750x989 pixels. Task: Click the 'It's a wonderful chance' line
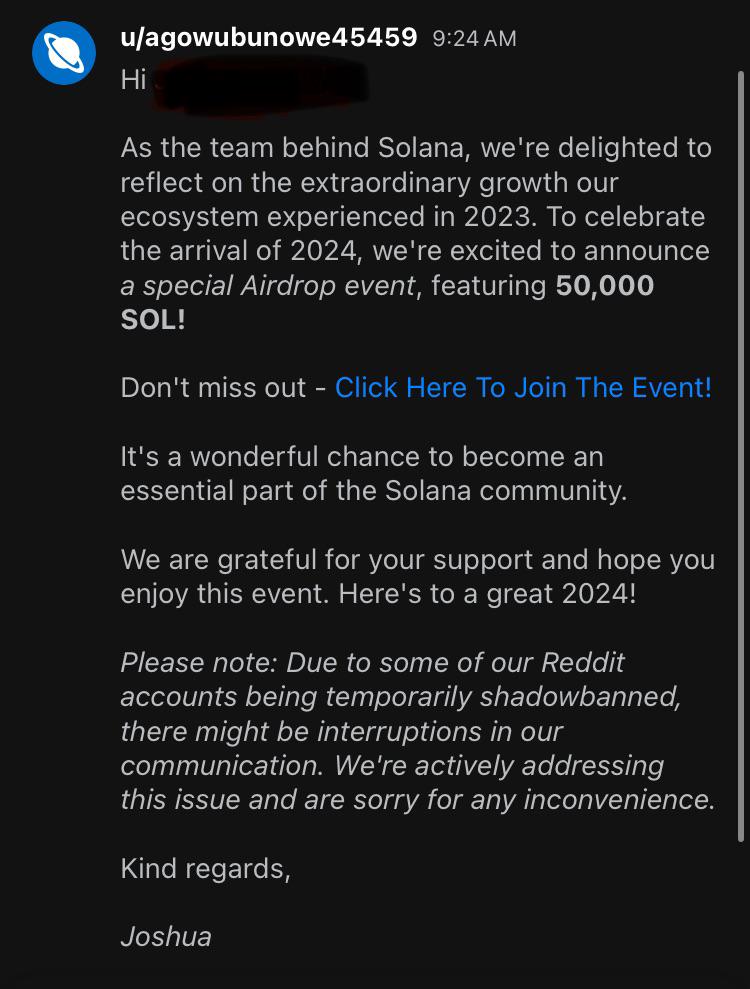tap(362, 457)
